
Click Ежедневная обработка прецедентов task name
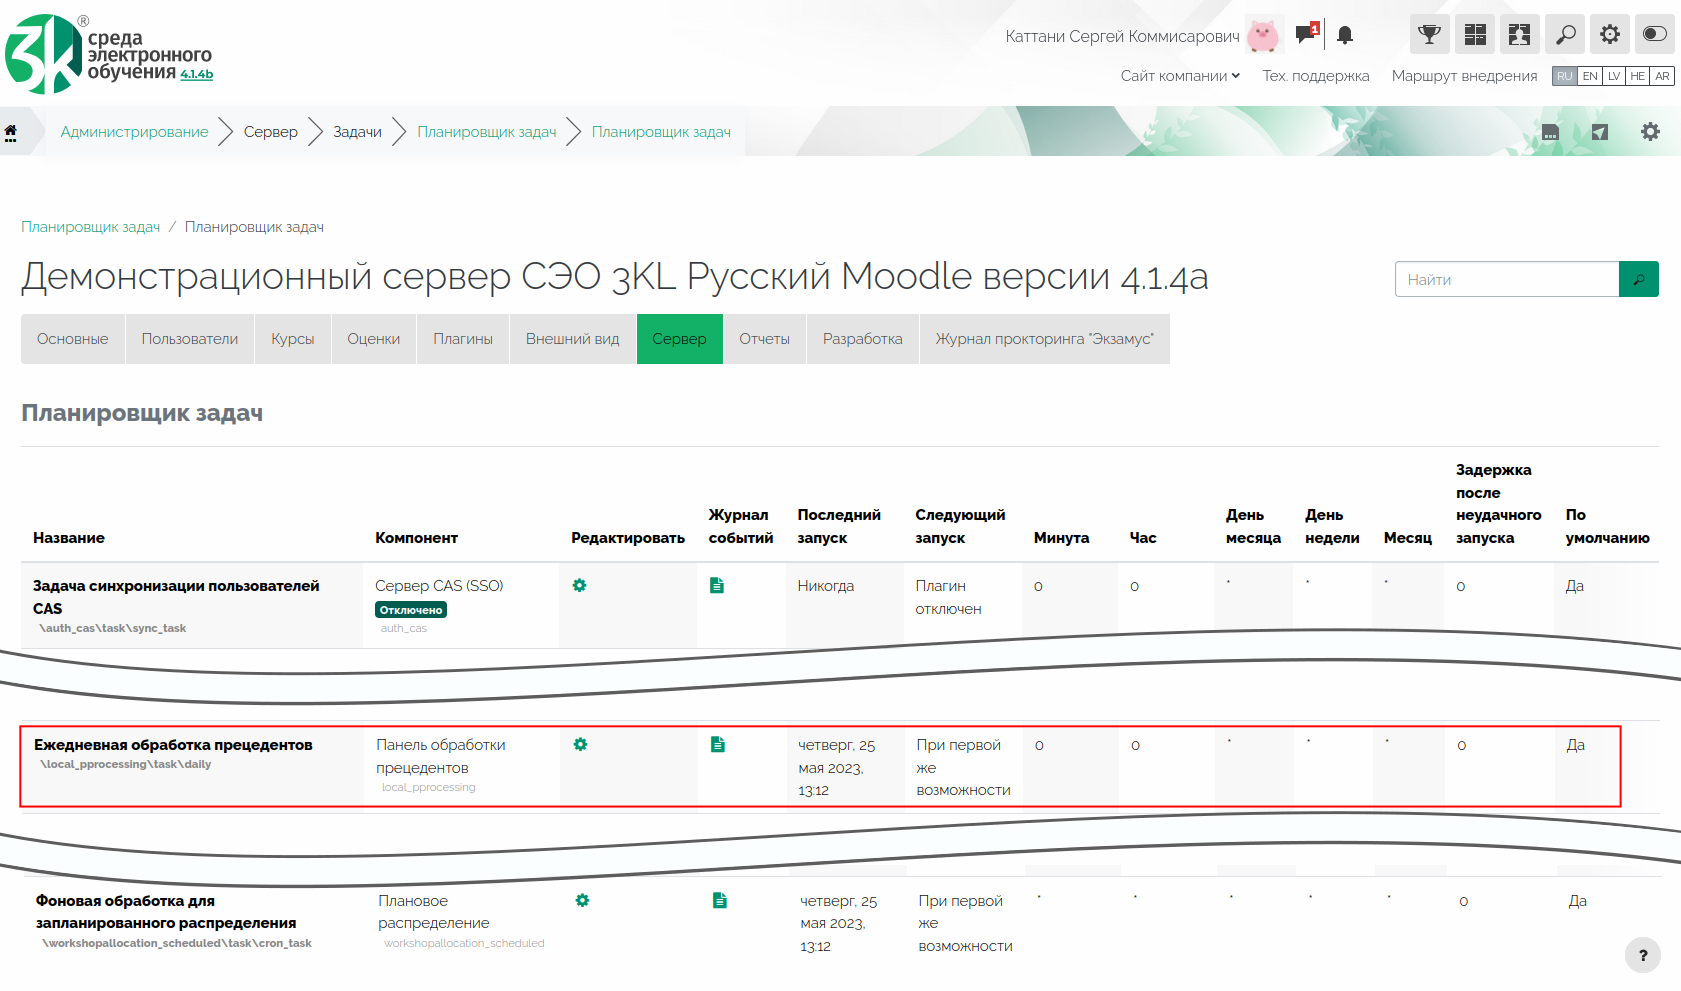pos(173,745)
